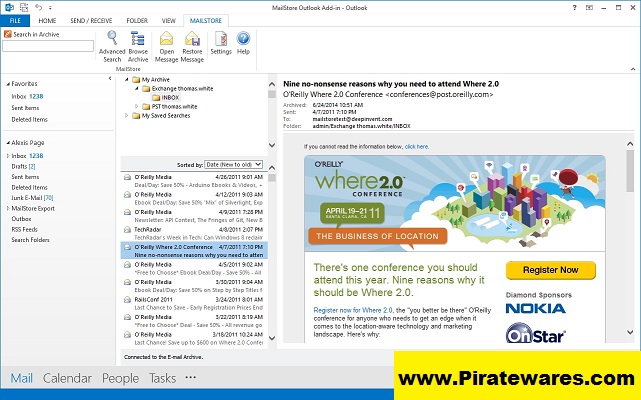
Task: Open the FILE tab
Action: 16,20
